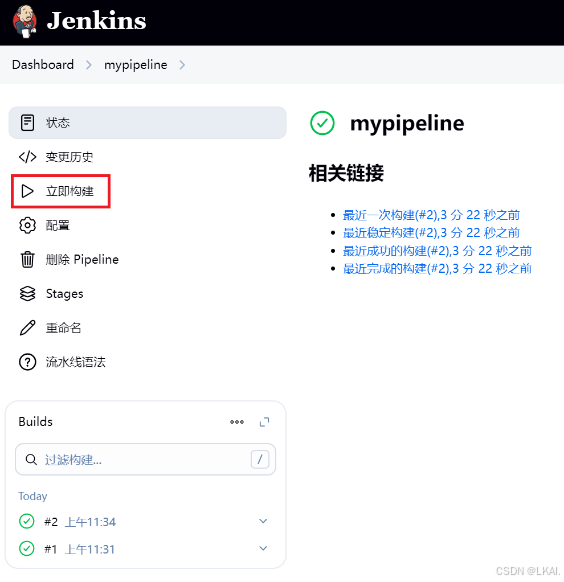Open 最近完成的构建(#2) link

pyautogui.click(x=437, y=268)
